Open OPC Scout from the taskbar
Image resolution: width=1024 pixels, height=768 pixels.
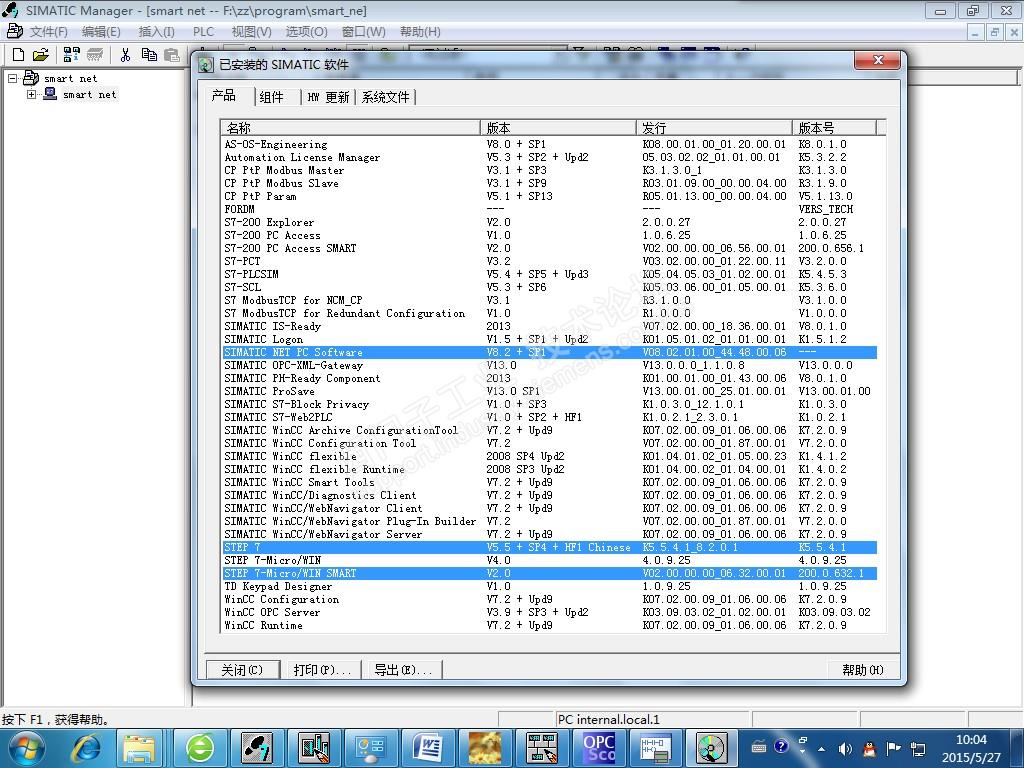599,748
